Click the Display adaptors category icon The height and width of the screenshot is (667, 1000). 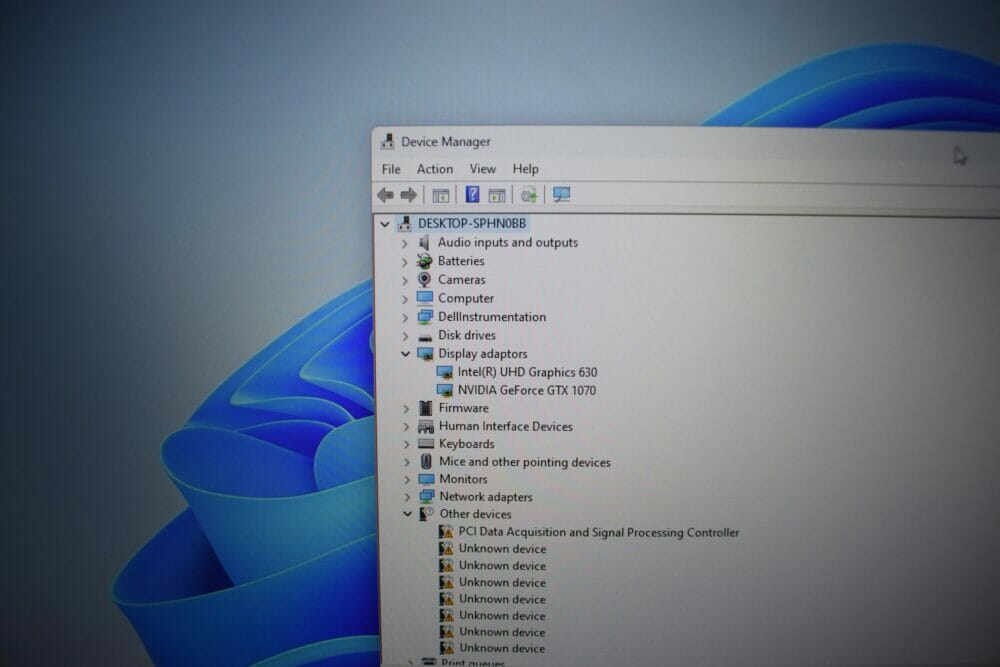tap(425, 353)
